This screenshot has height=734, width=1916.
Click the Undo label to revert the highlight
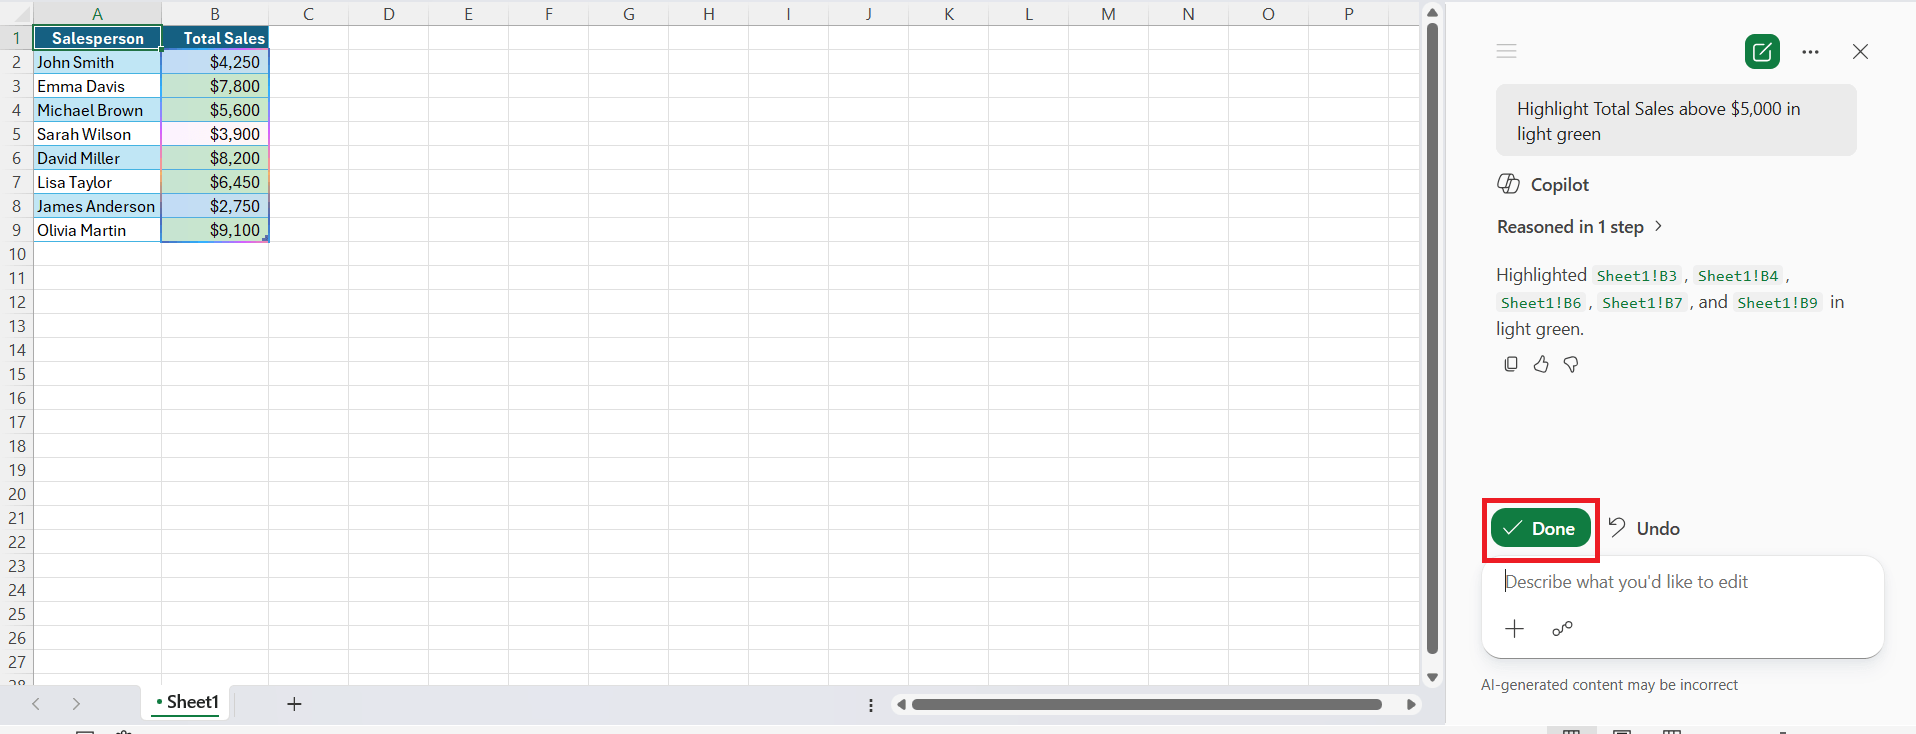[1658, 528]
